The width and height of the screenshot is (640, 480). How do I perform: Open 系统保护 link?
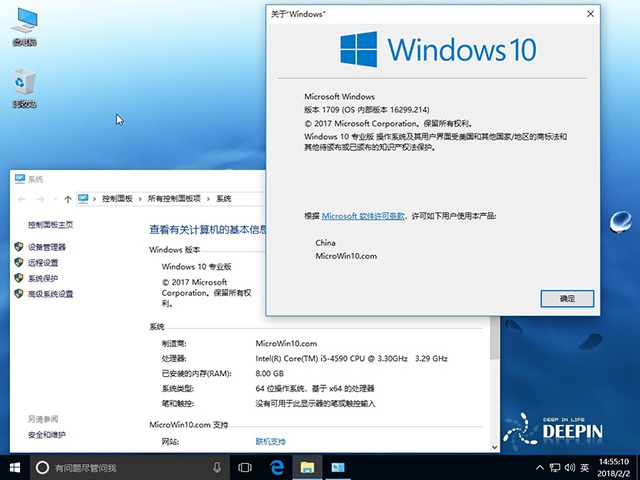43,278
